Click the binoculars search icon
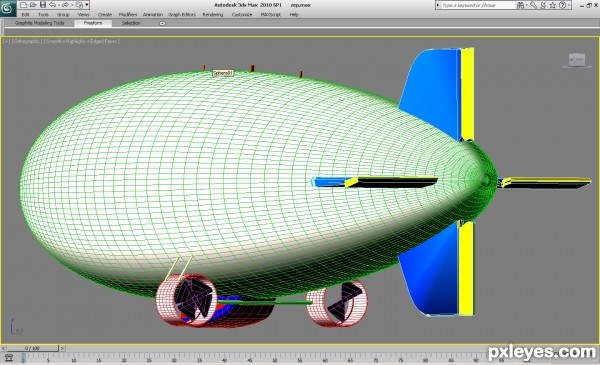The width and height of the screenshot is (600, 365). tap(520, 5)
